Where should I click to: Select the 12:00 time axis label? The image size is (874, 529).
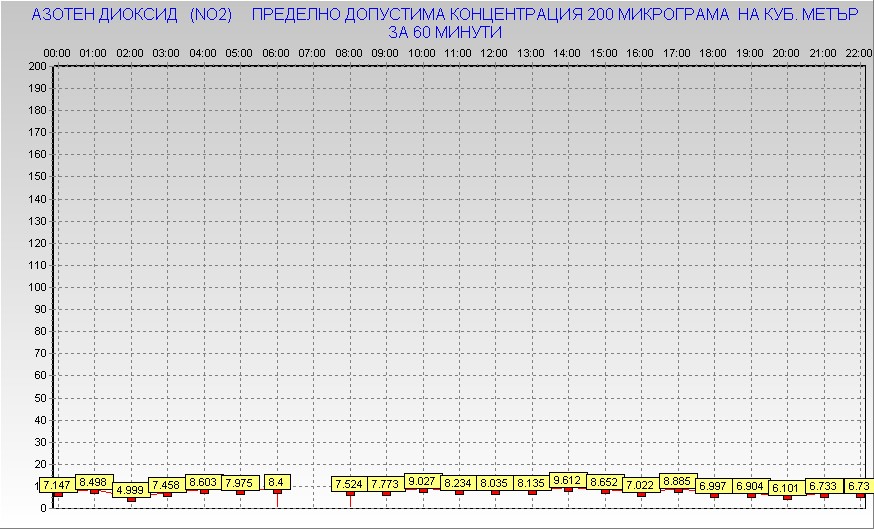(x=494, y=54)
